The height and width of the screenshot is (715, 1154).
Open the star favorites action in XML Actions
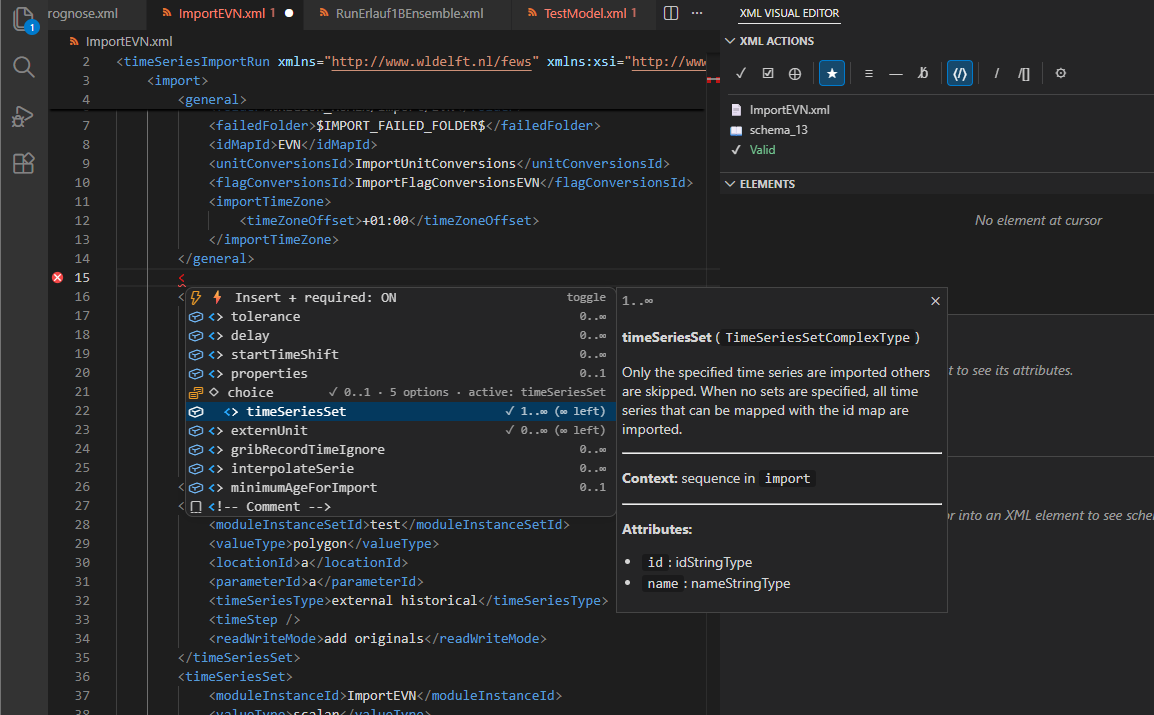(831, 73)
